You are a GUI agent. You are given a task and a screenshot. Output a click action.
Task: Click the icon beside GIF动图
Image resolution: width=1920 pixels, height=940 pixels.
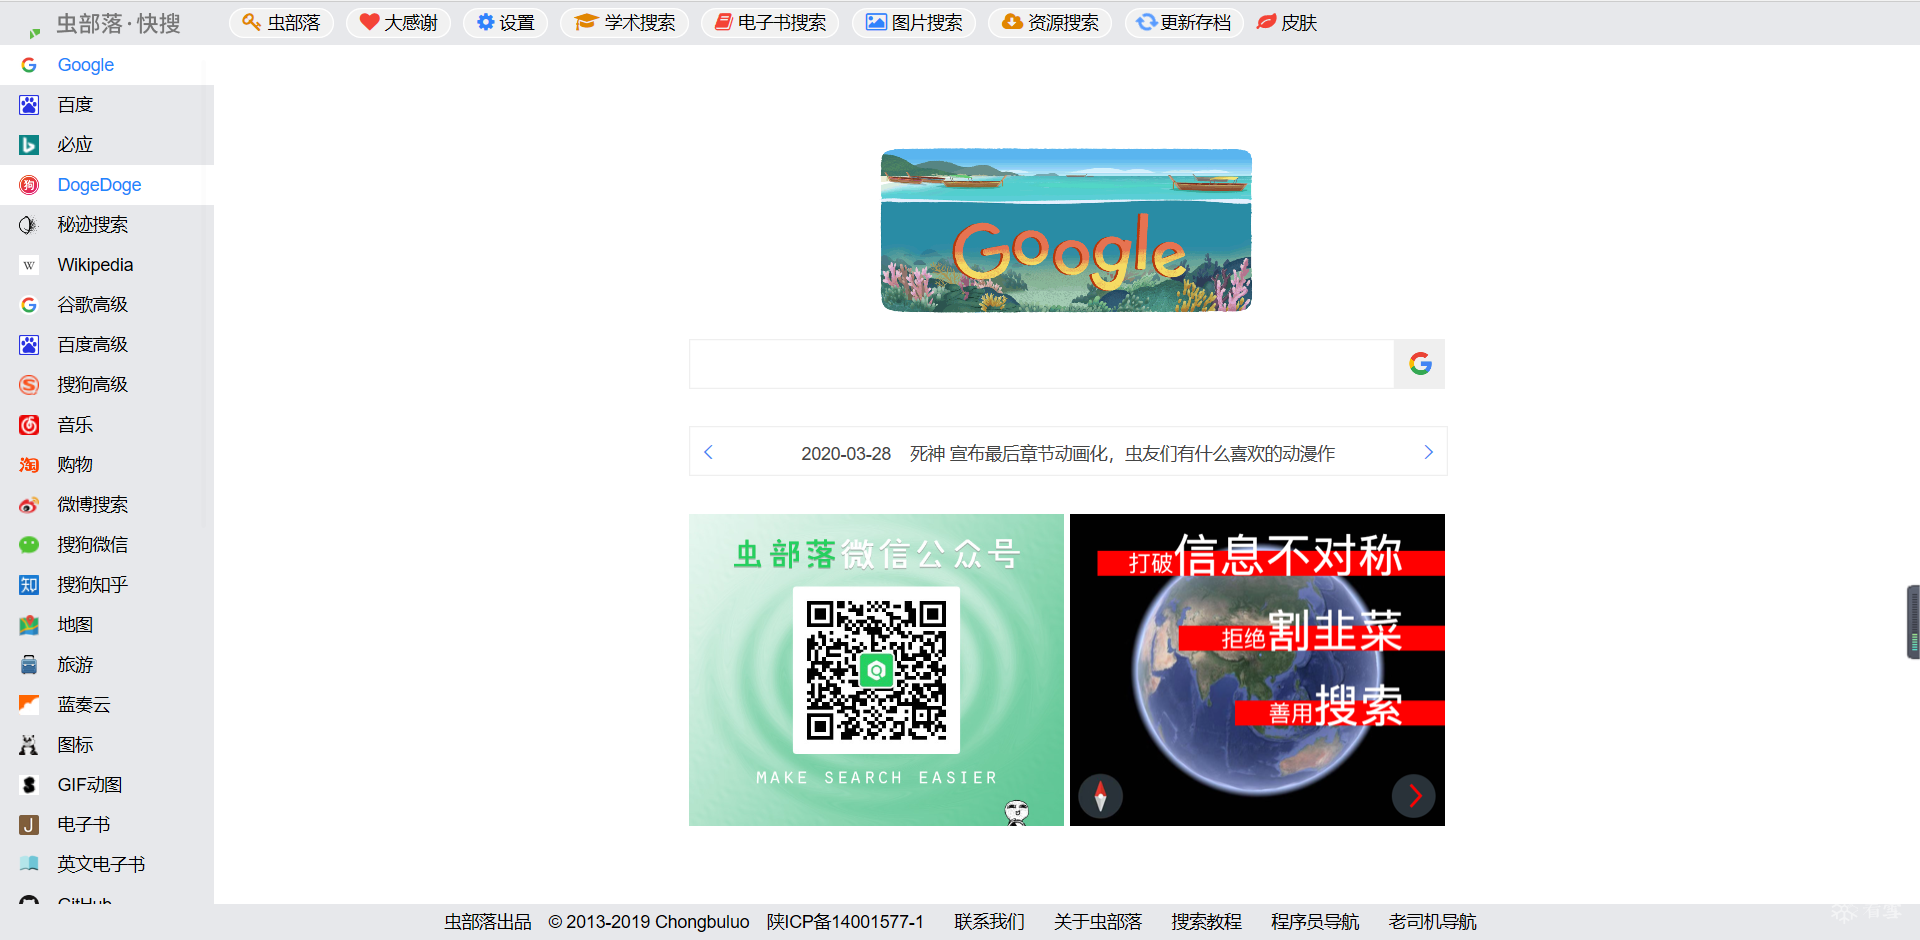[x=29, y=785]
